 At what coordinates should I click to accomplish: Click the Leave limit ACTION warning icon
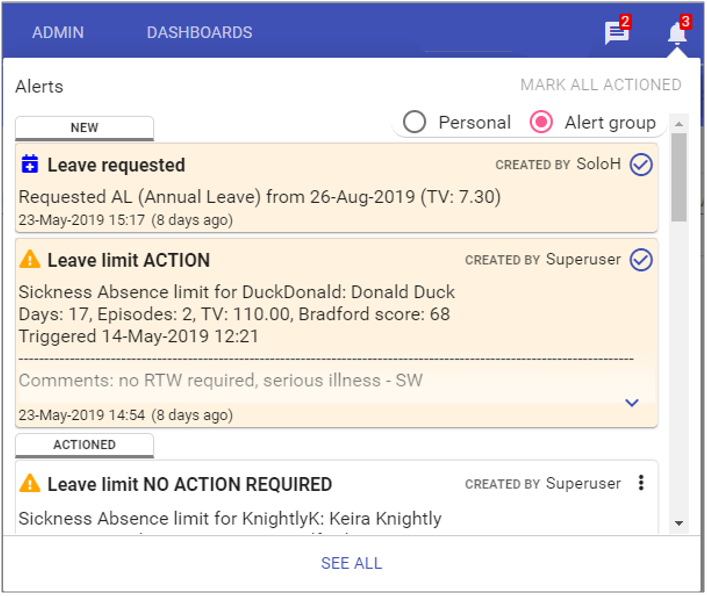[30, 260]
